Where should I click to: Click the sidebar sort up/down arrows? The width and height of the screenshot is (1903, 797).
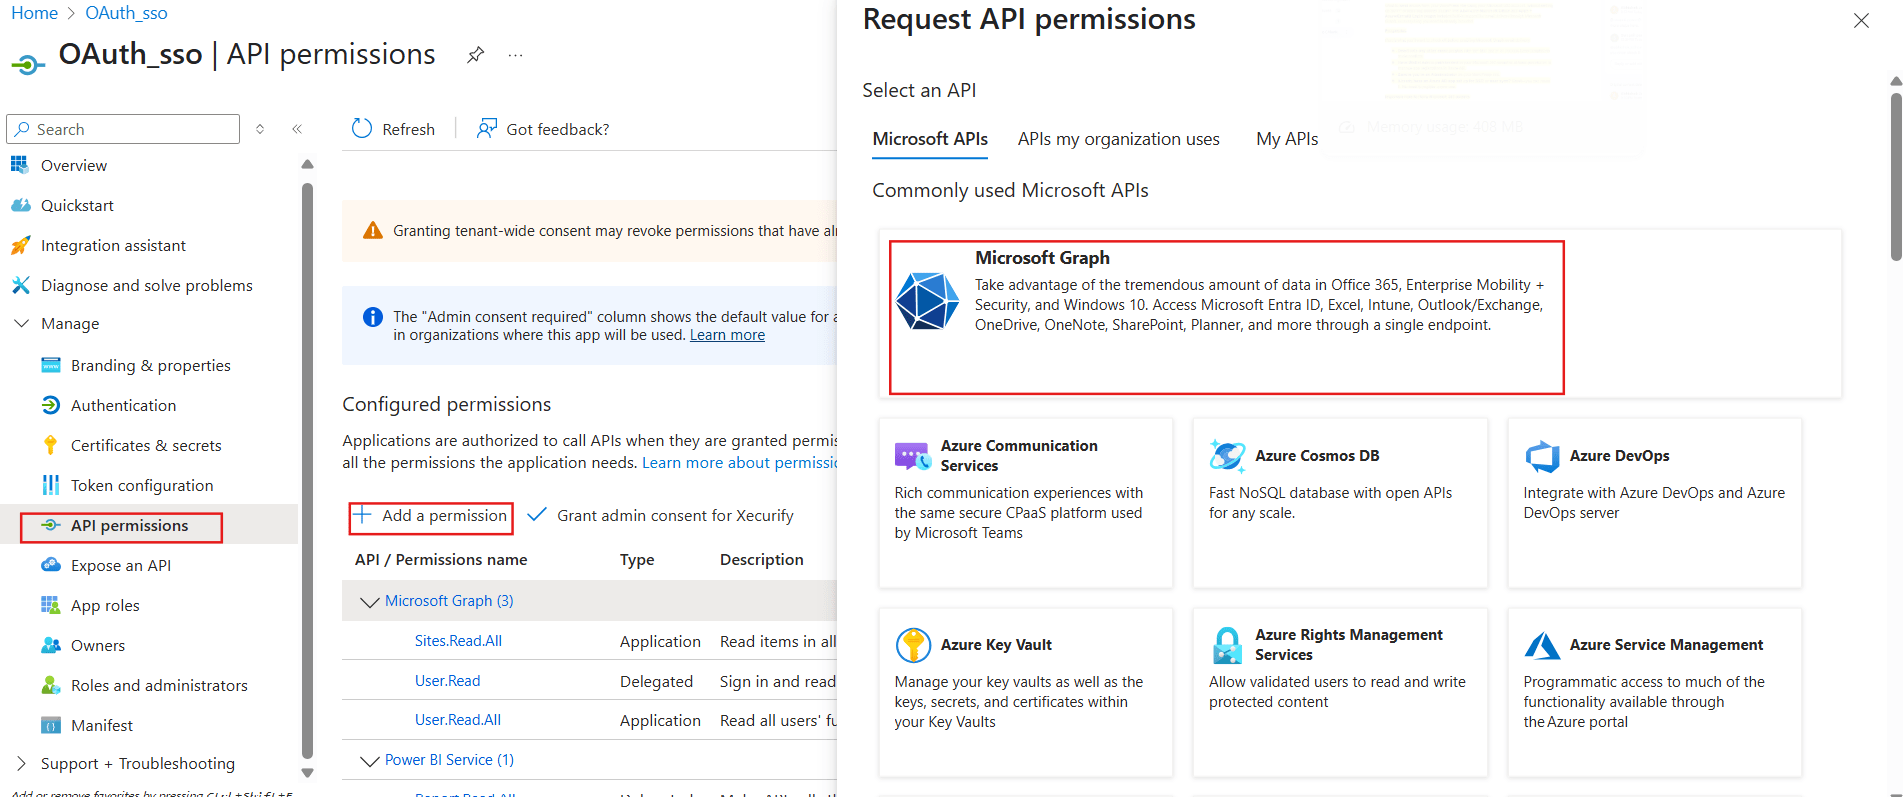(x=260, y=129)
